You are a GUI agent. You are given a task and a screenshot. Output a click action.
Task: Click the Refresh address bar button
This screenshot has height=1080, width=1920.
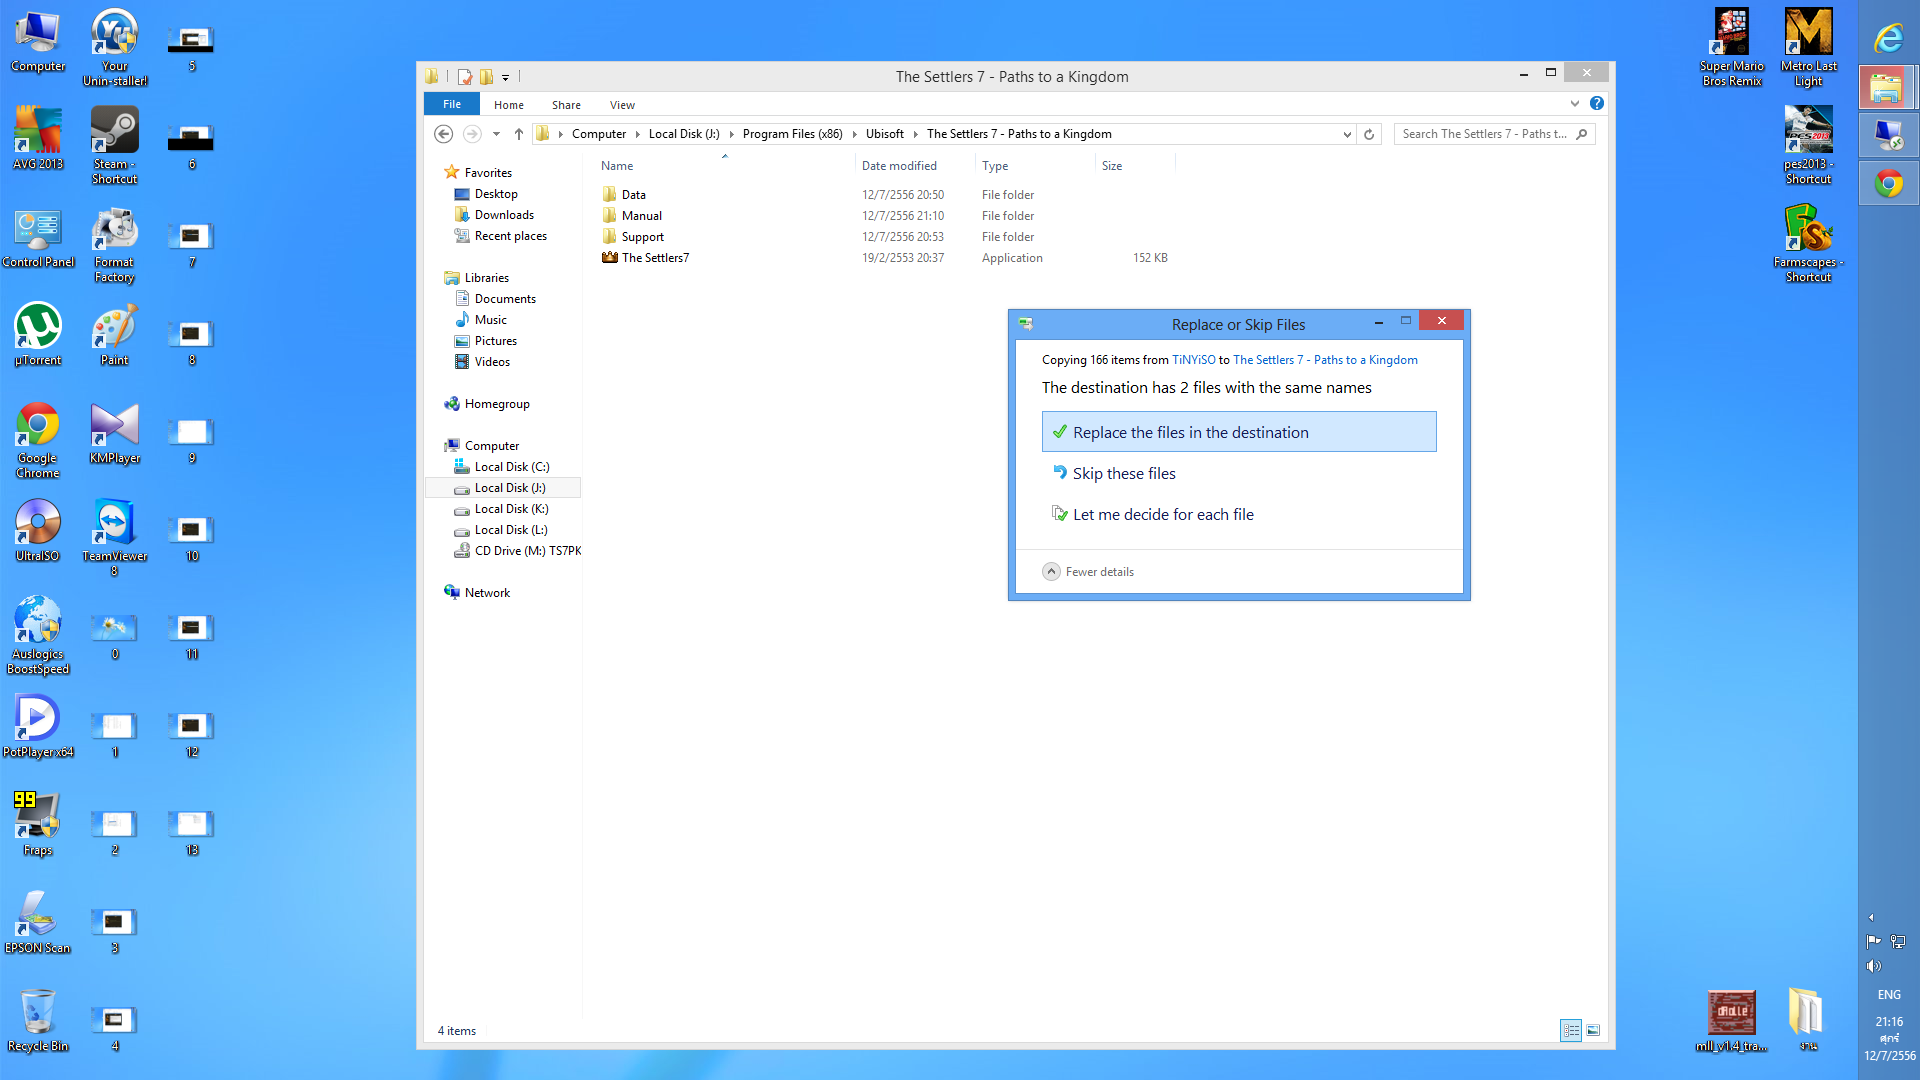coord(1369,134)
